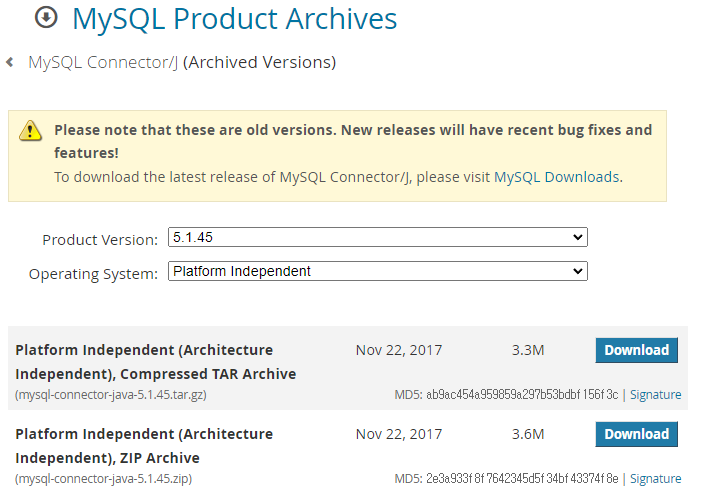Download the ZIP Archive
Viewport: 702px width, 504px height.
(636, 434)
